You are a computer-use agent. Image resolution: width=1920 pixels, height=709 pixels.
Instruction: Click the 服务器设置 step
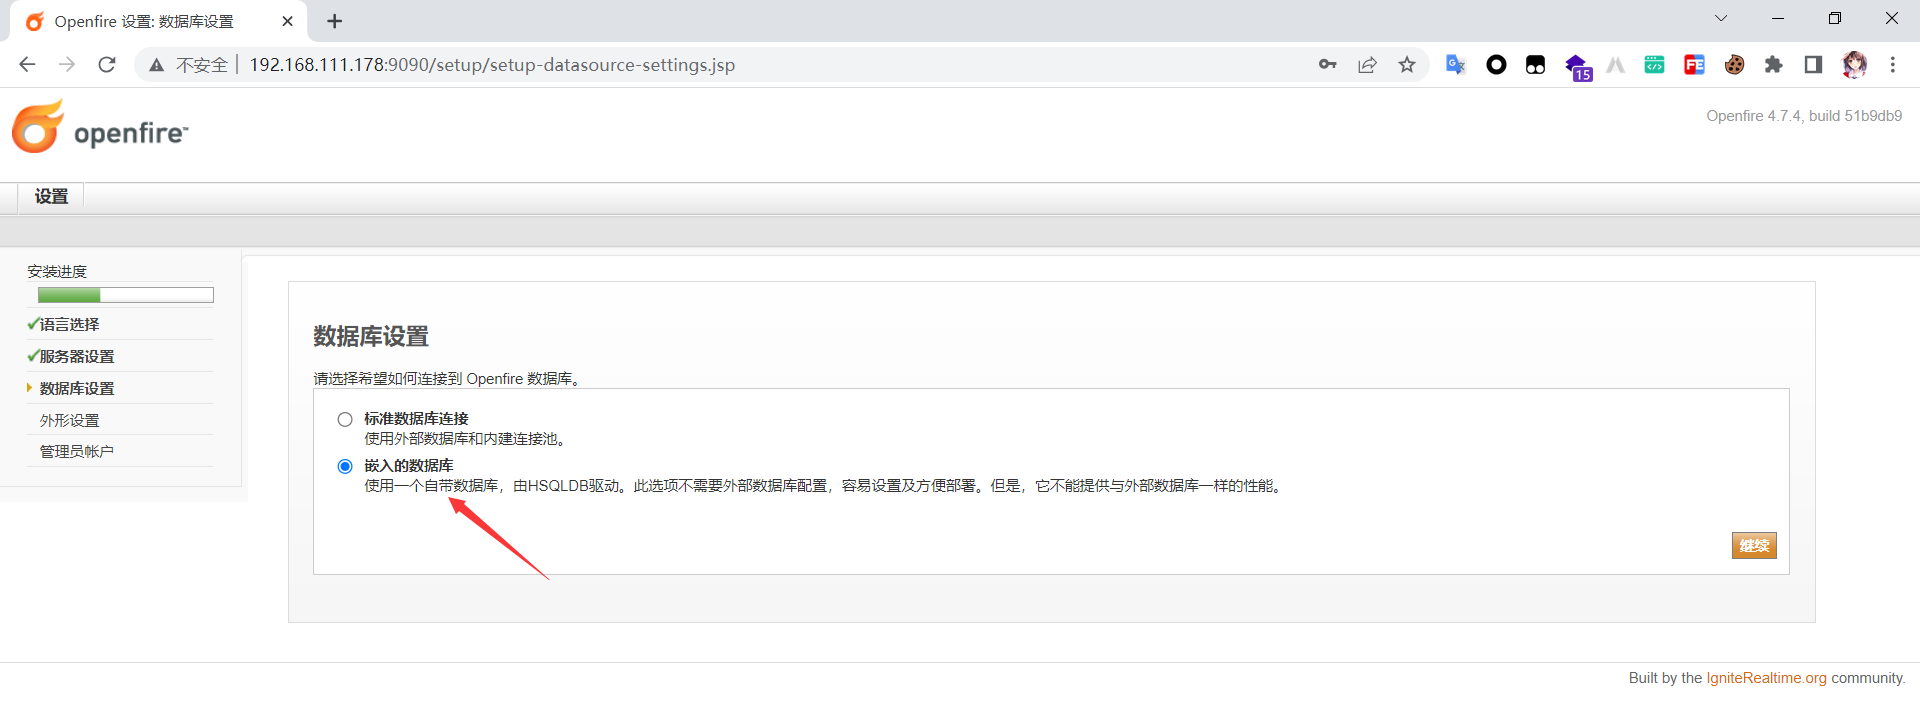pyautogui.click(x=77, y=357)
